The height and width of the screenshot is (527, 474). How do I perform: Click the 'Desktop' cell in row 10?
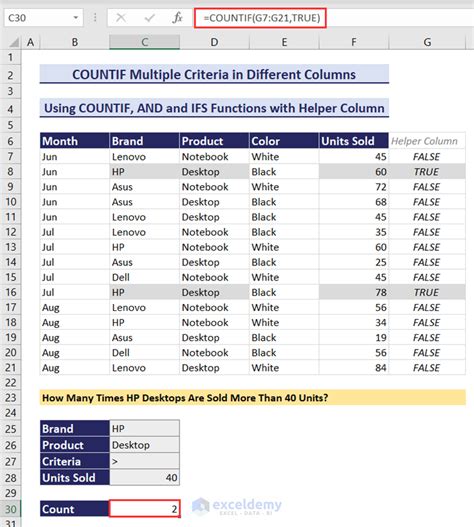point(214,202)
